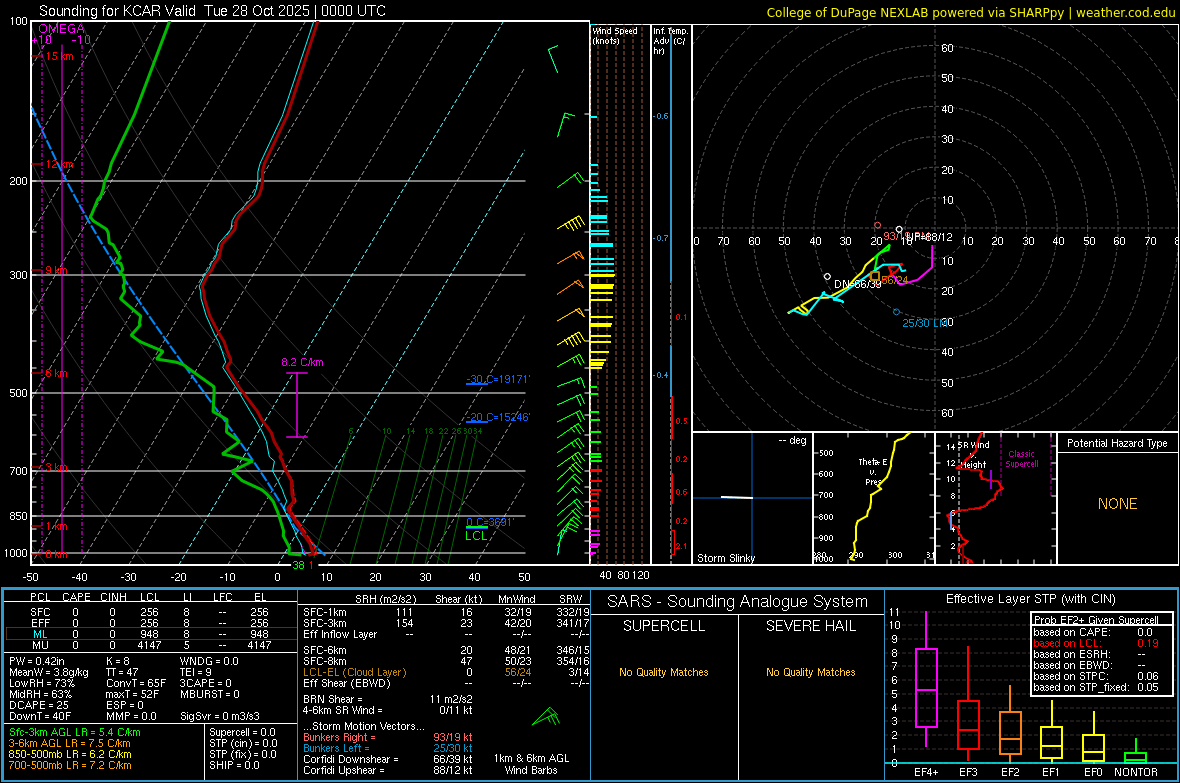The image size is (1180, 783).
Task: Click the 'Corfidi Upshear' line
Action: coord(388,770)
